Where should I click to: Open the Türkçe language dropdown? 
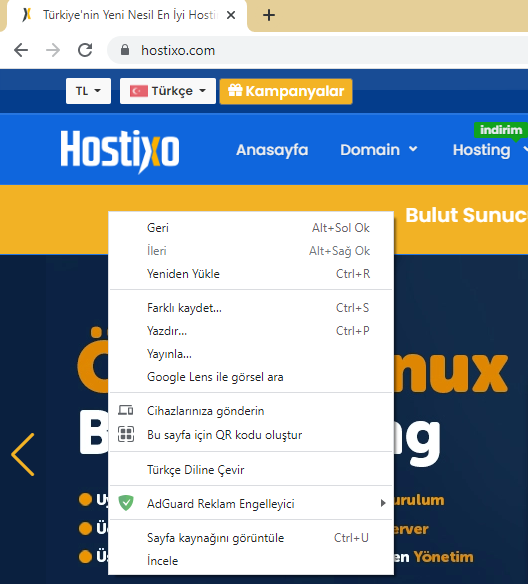coord(168,91)
